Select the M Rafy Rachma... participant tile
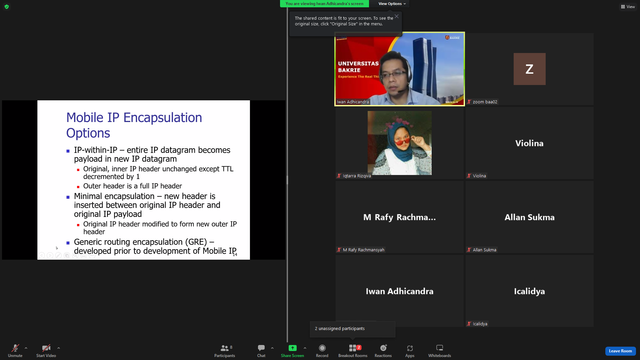640x360 pixels. pos(400,217)
